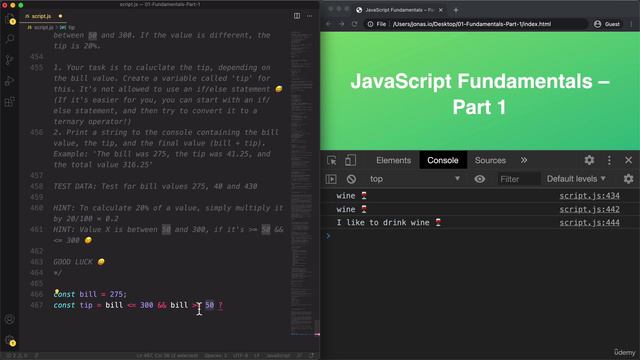Clear the console output
The image size is (640, 360).
351,179
